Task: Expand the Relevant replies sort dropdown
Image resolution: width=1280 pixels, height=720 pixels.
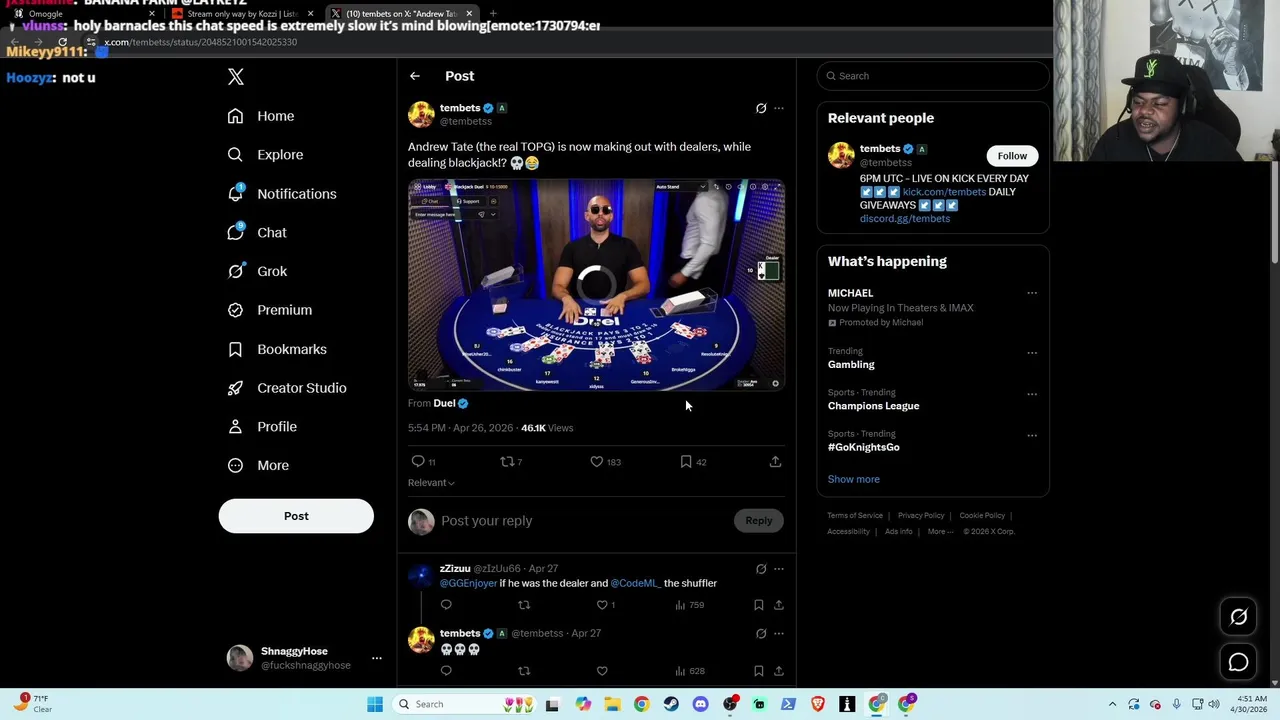Action: click(x=431, y=483)
